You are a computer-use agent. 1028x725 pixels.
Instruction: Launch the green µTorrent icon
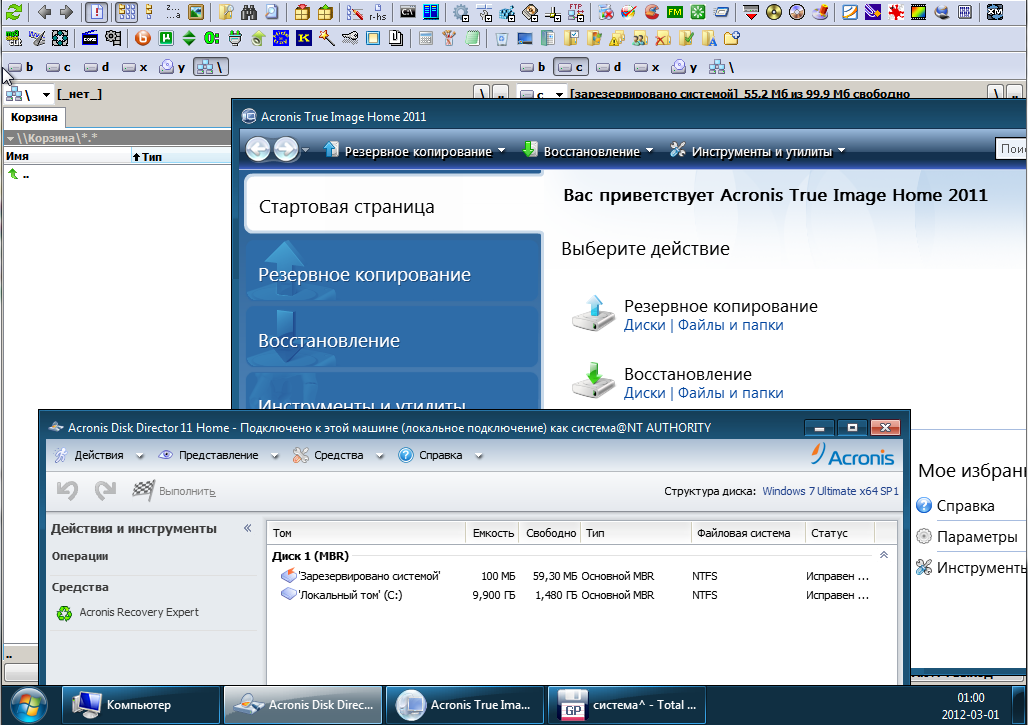(166, 39)
